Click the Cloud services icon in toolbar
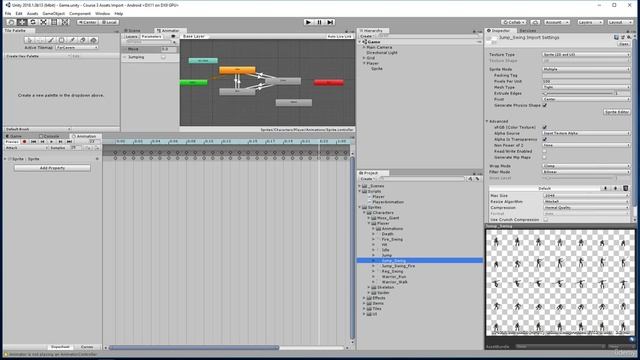This screenshot has height=360, width=640. click(535, 22)
